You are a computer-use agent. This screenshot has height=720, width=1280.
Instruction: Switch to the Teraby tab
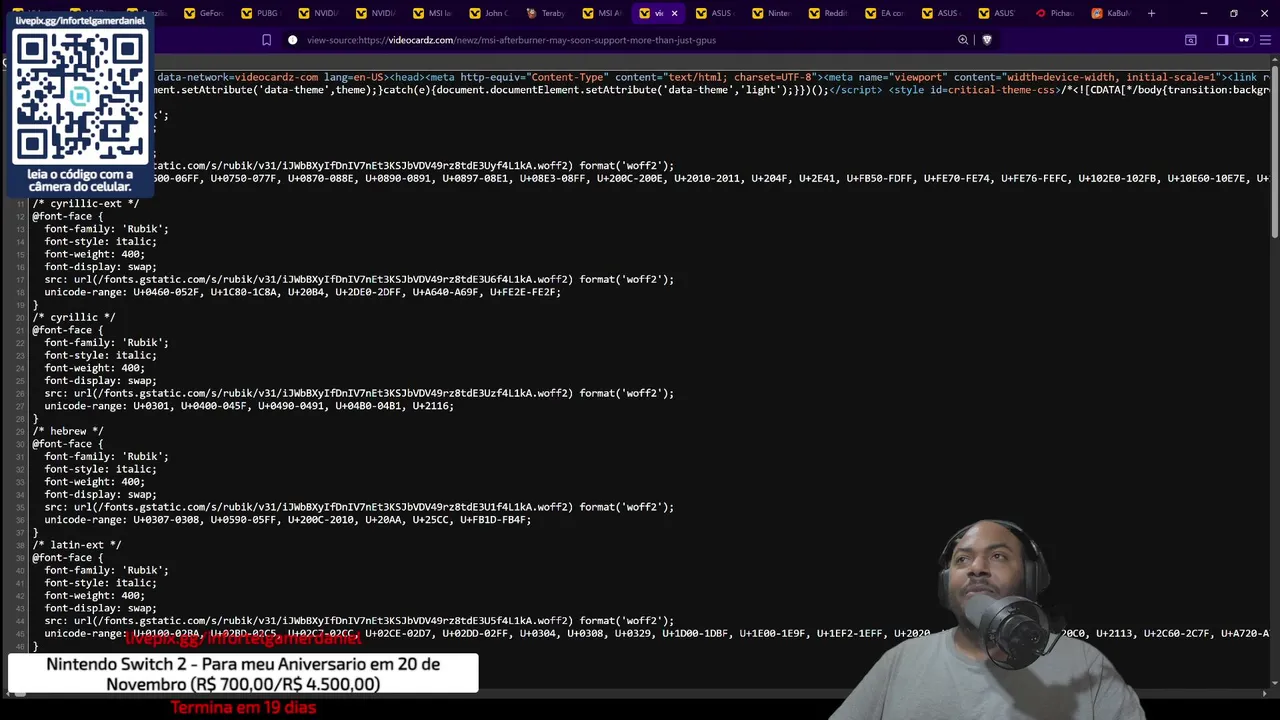(547, 13)
